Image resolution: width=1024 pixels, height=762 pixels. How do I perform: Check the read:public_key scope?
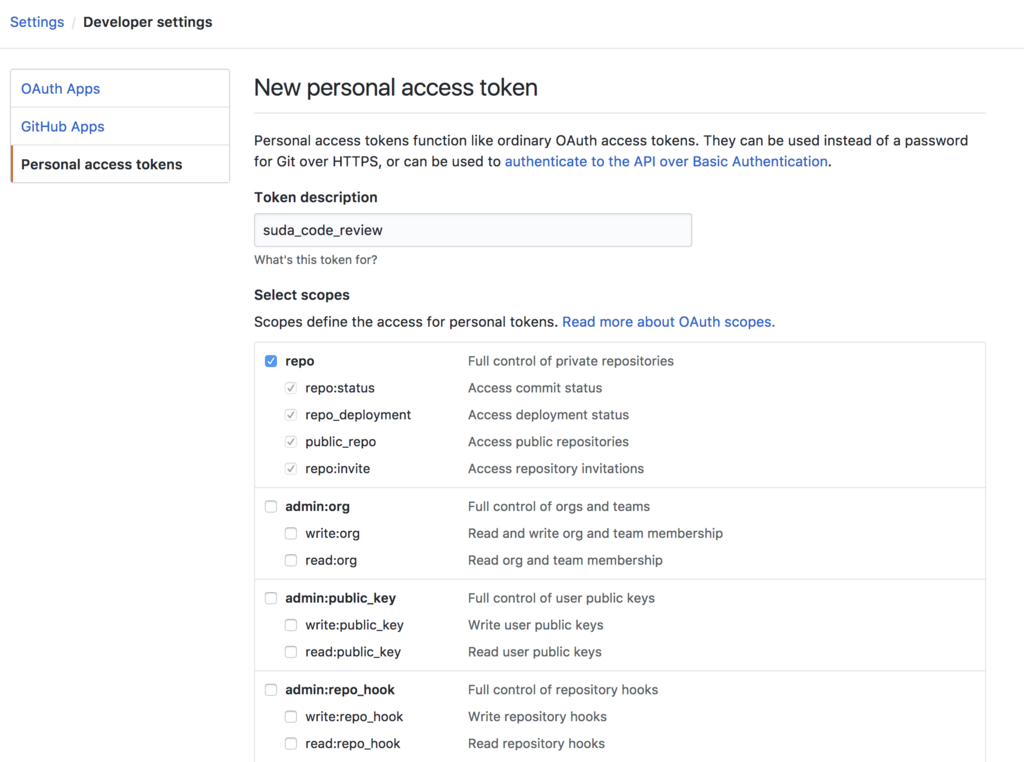[291, 653]
